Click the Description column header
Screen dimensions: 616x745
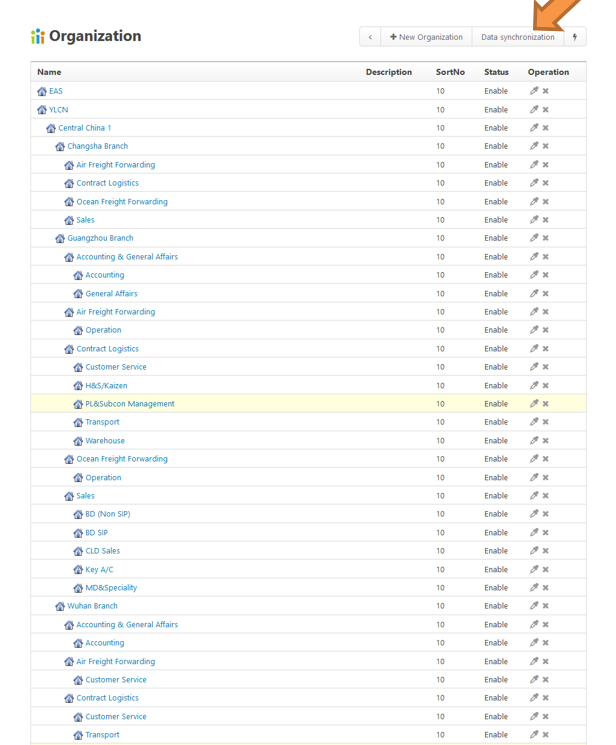pyautogui.click(x=389, y=72)
